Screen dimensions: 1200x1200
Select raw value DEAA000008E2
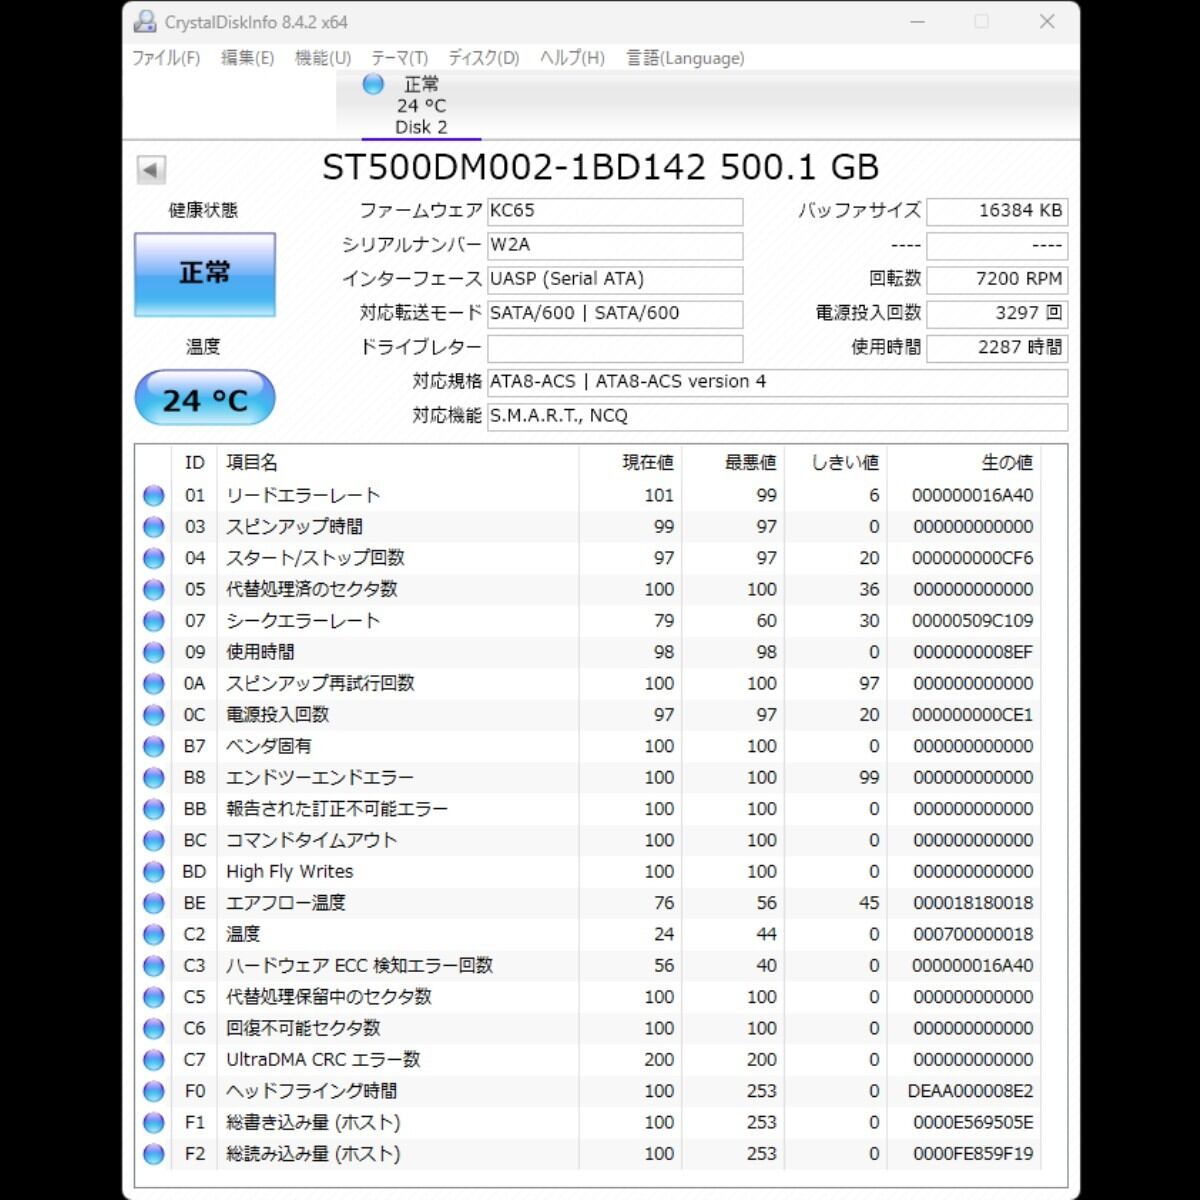click(970, 1091)
